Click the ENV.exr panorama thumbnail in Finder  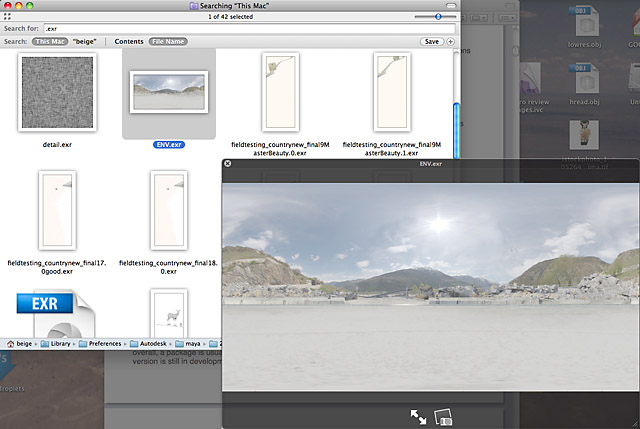169,92
